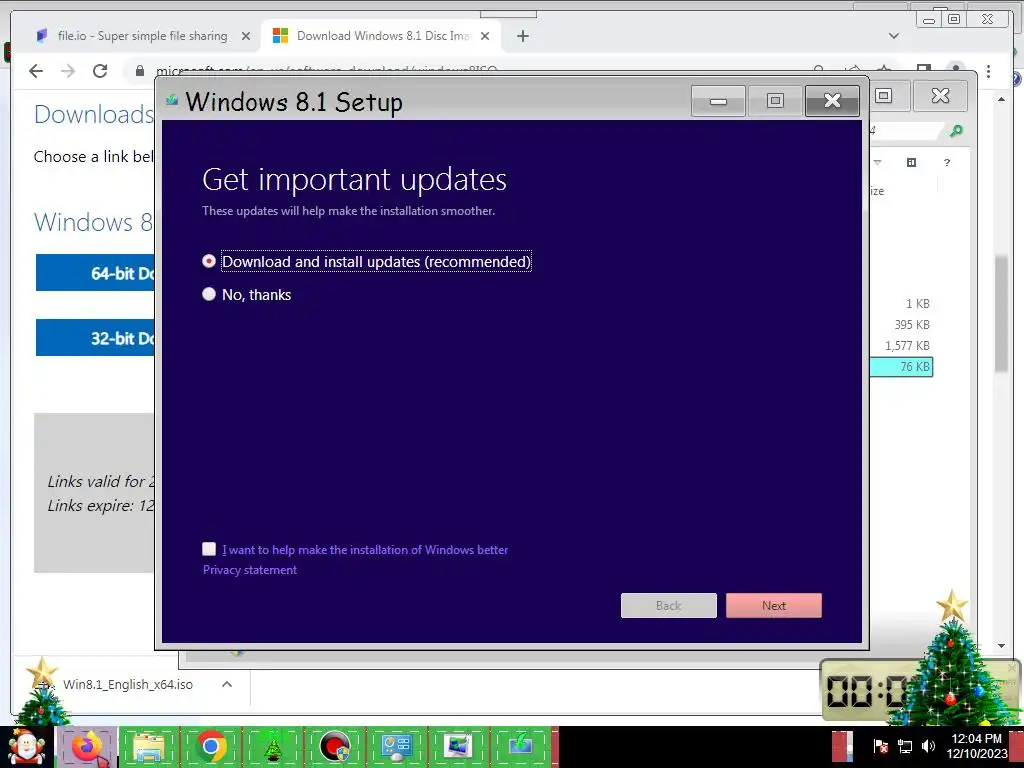Image resolution: width=1024 pixels, height=768 pixels.
Task: Click the network tray icon
Action: click(x=905, y=746)
